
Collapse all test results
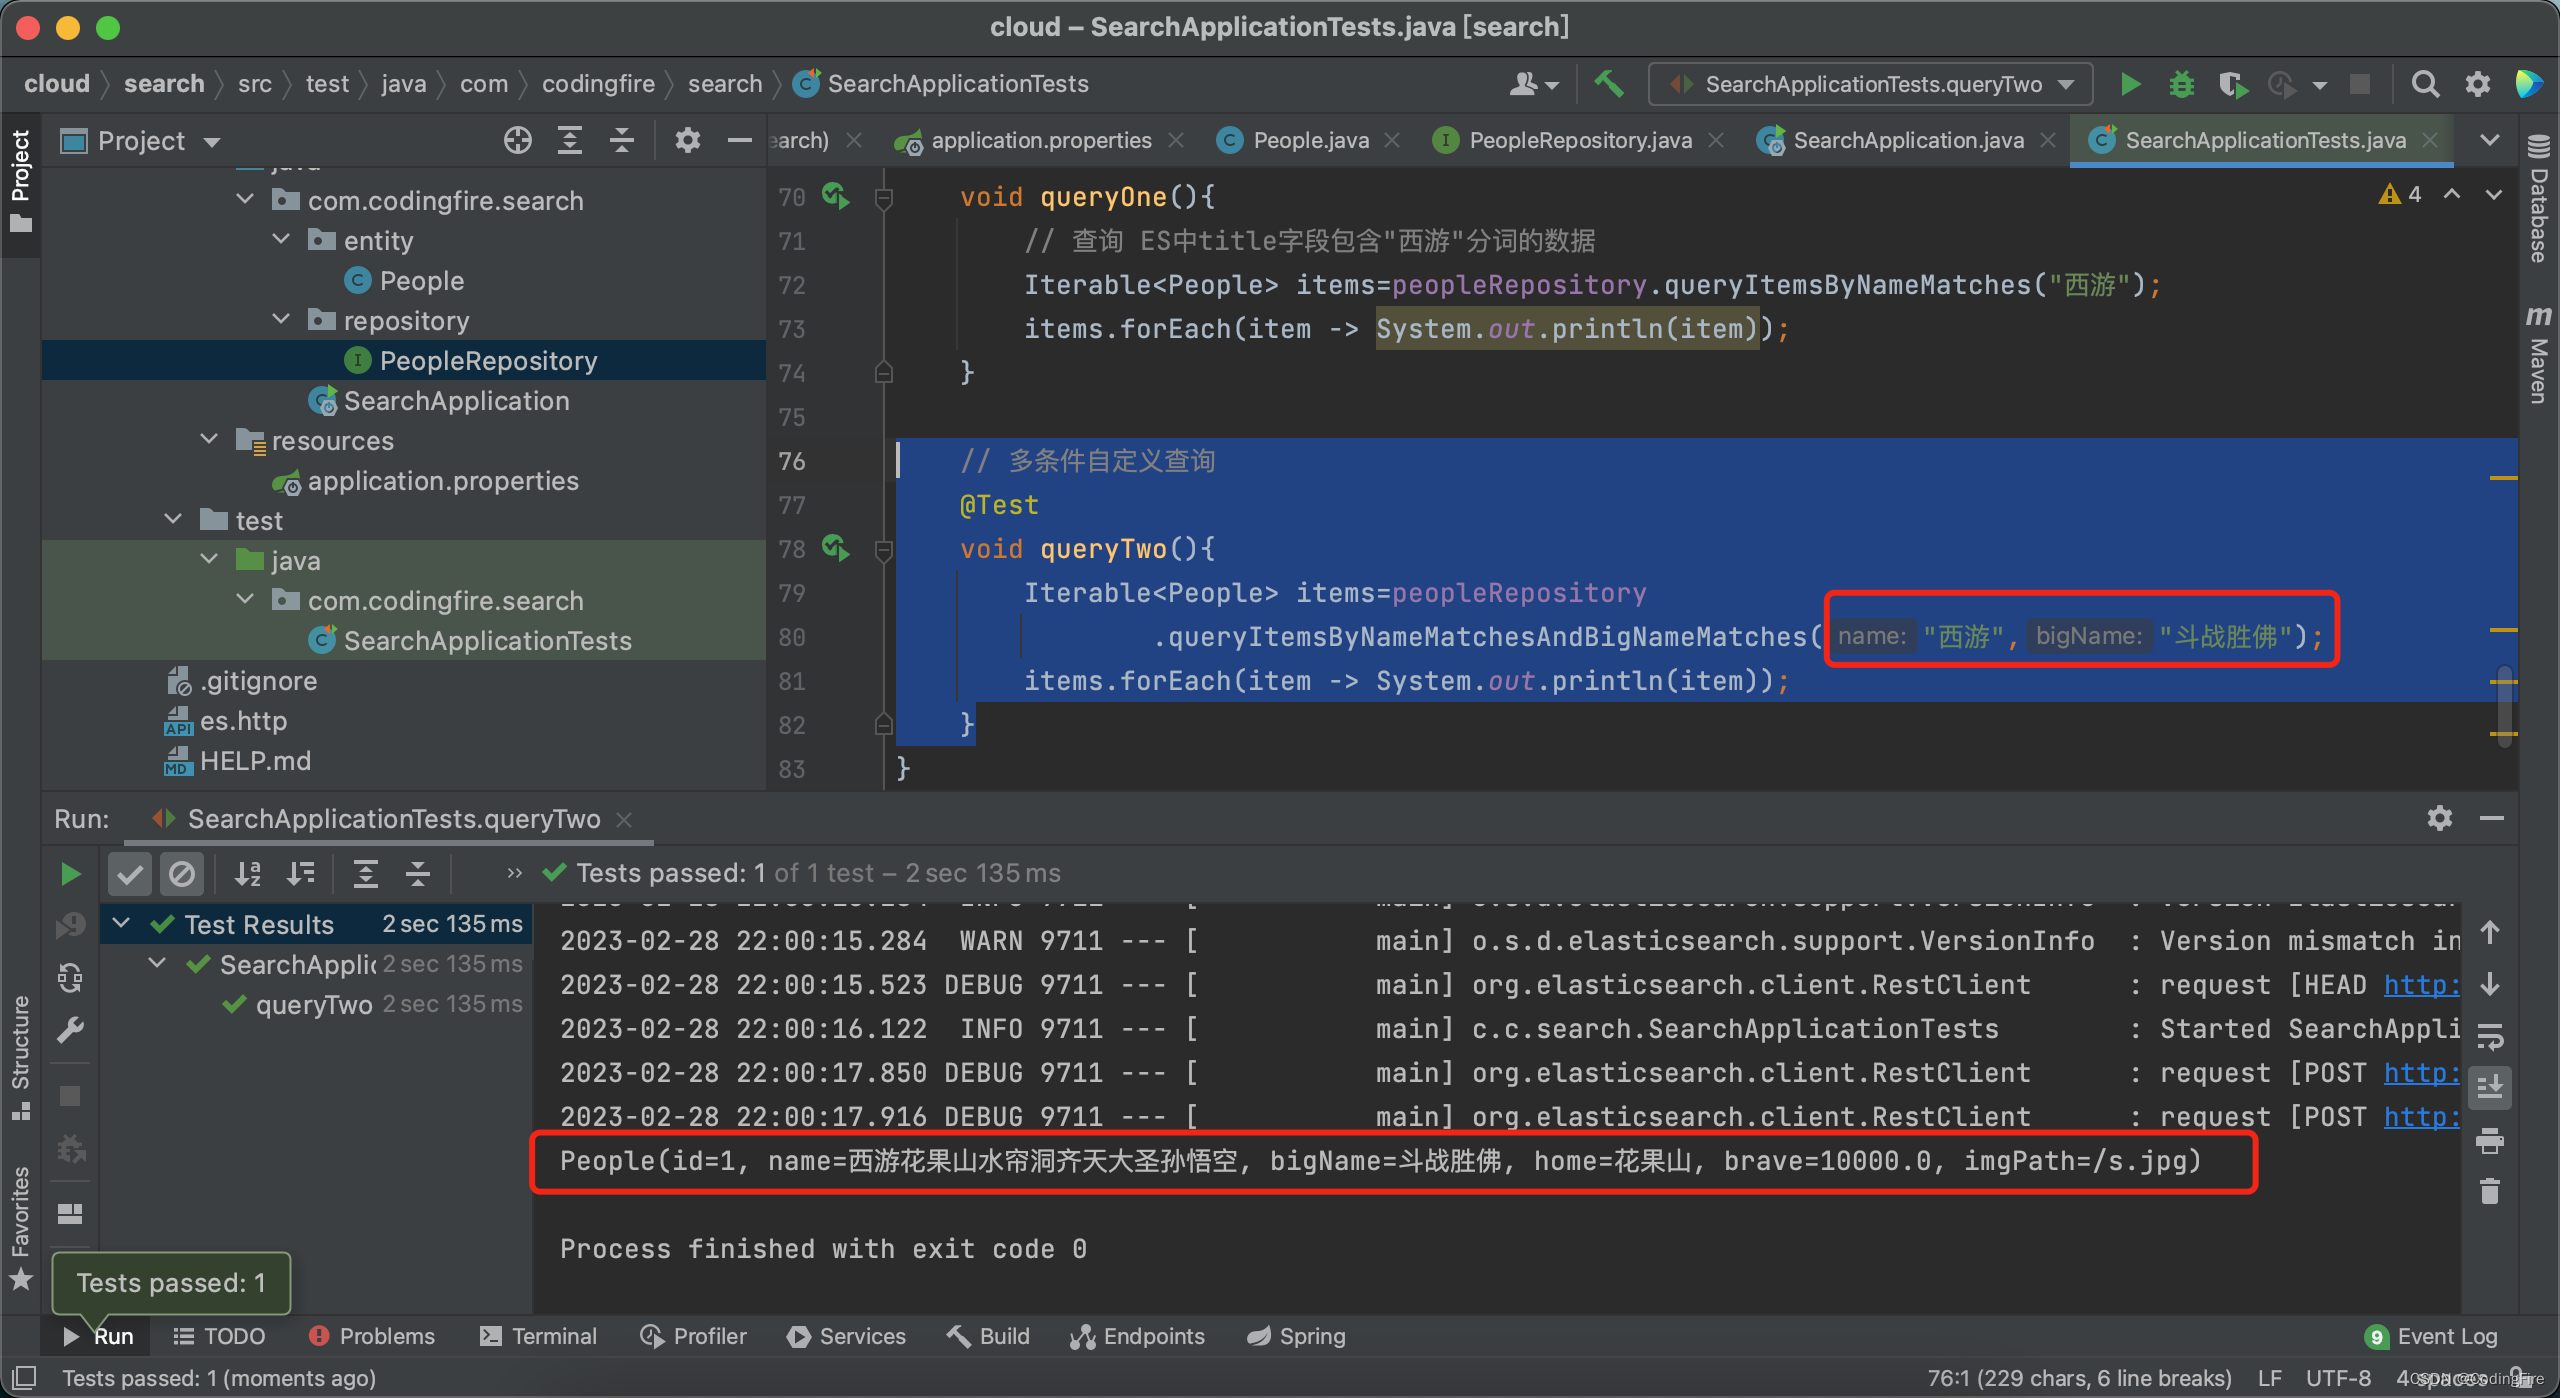click(418, 874)
